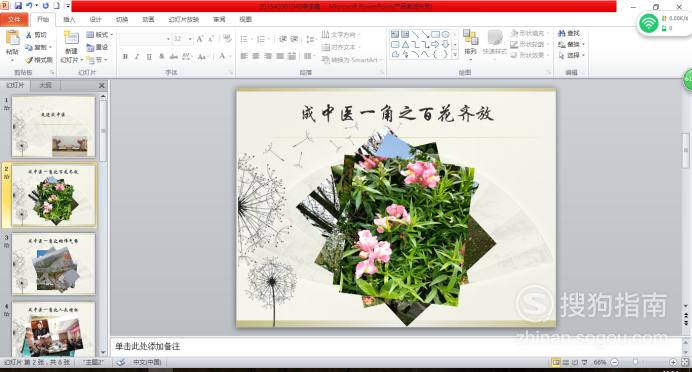Activate the Format Painter brush
The height and width of the screenshot is (372, 692).
(x=29, y=60)
